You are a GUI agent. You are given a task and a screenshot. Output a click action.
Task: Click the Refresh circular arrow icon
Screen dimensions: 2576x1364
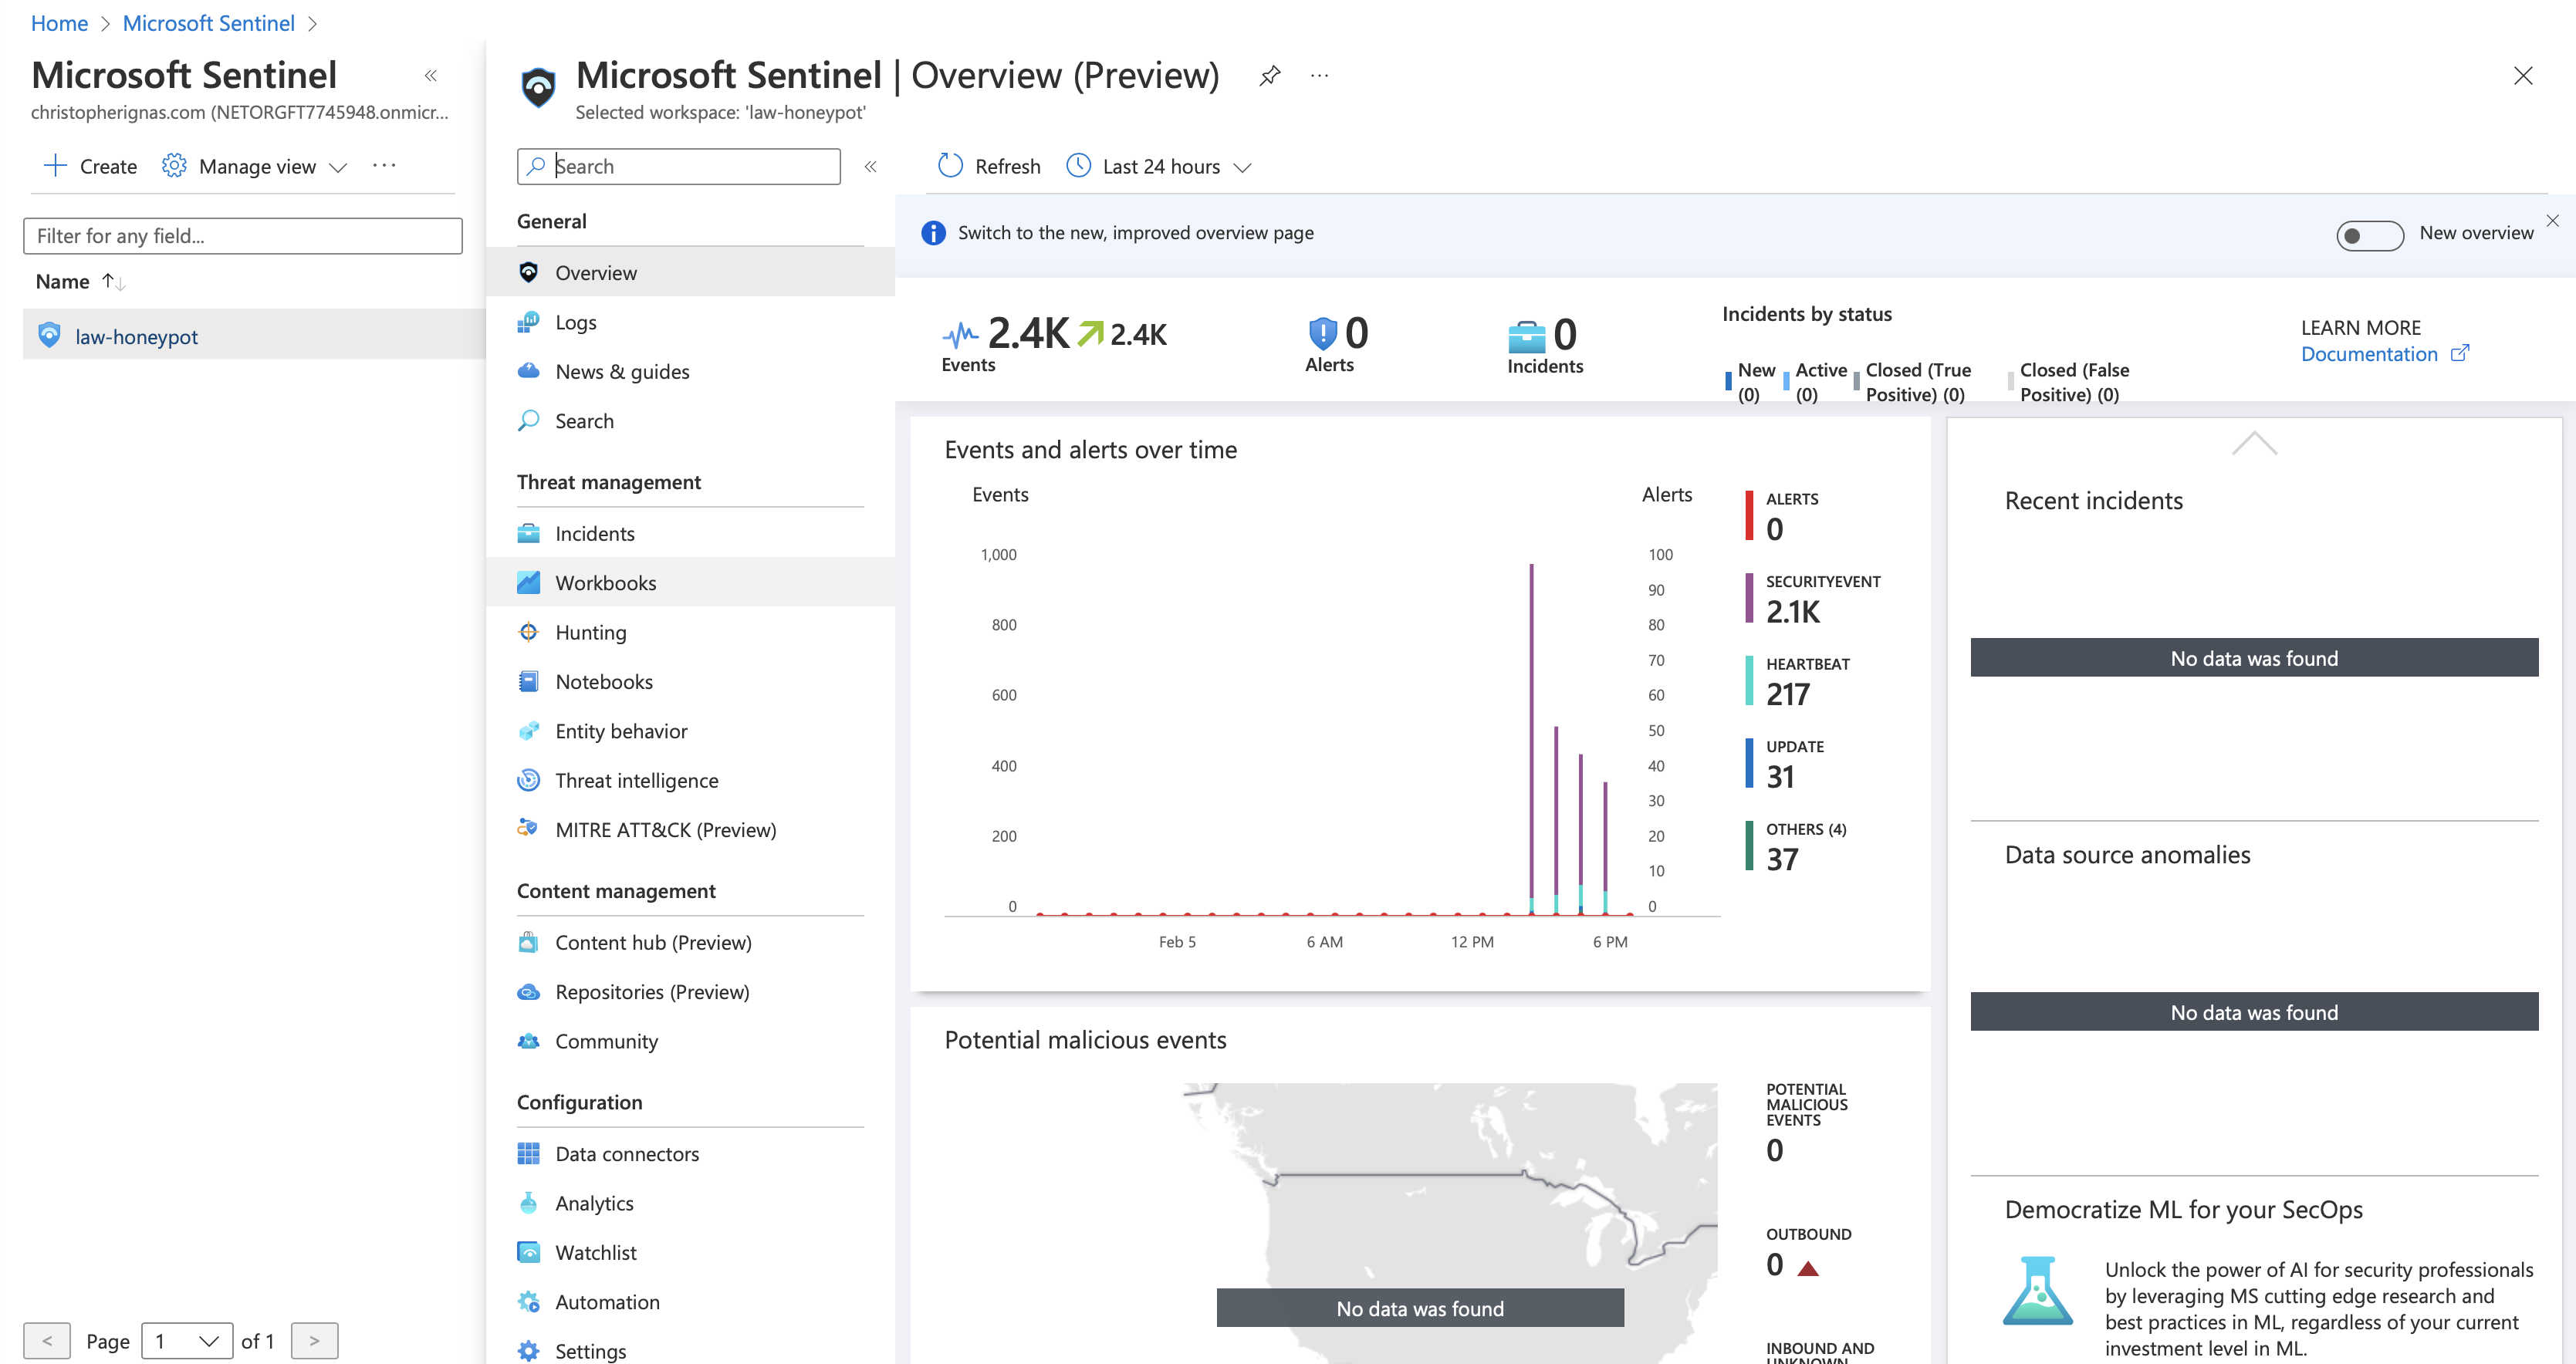(x=950, y=166)
